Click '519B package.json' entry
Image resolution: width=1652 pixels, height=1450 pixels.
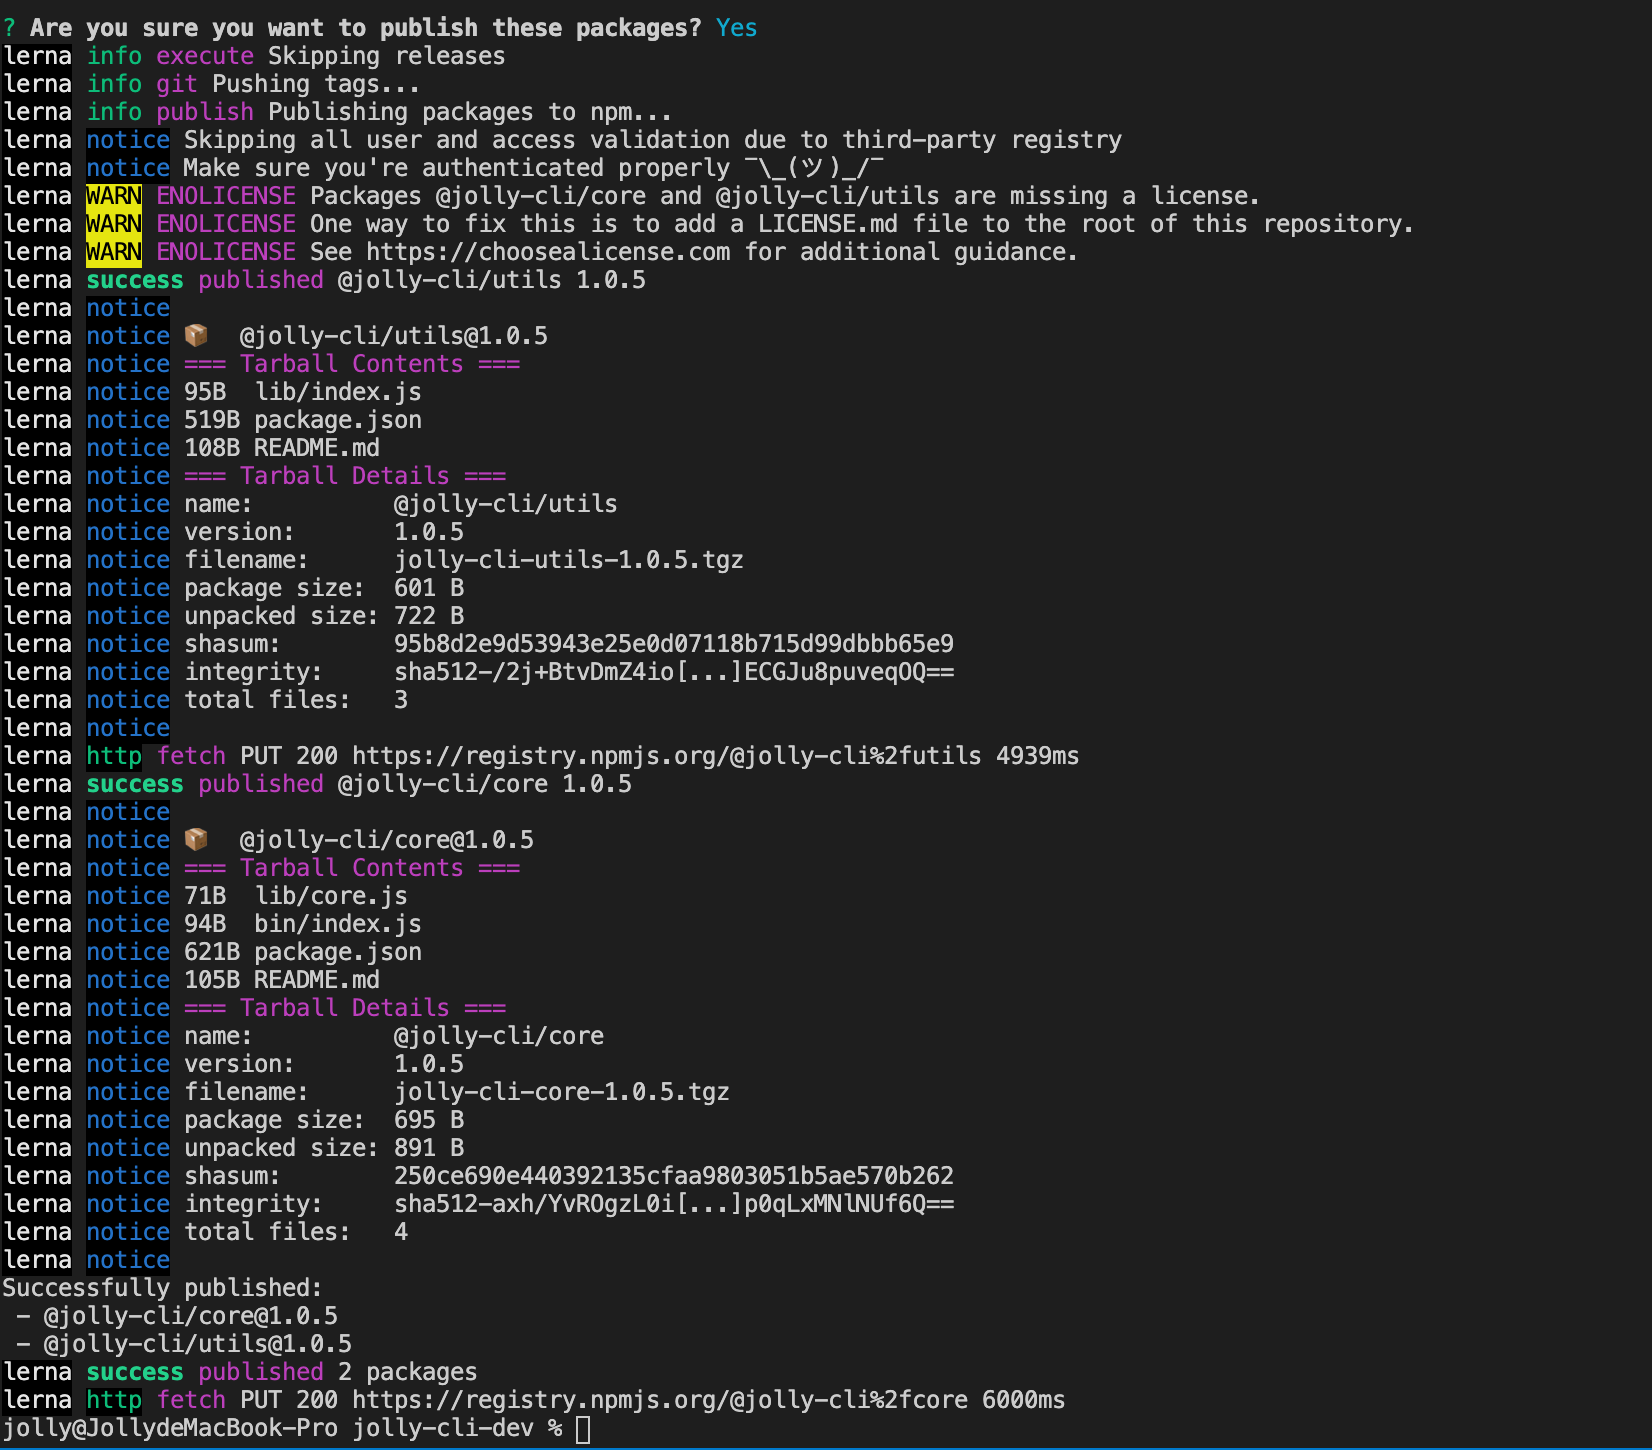[x=303, y=420]
